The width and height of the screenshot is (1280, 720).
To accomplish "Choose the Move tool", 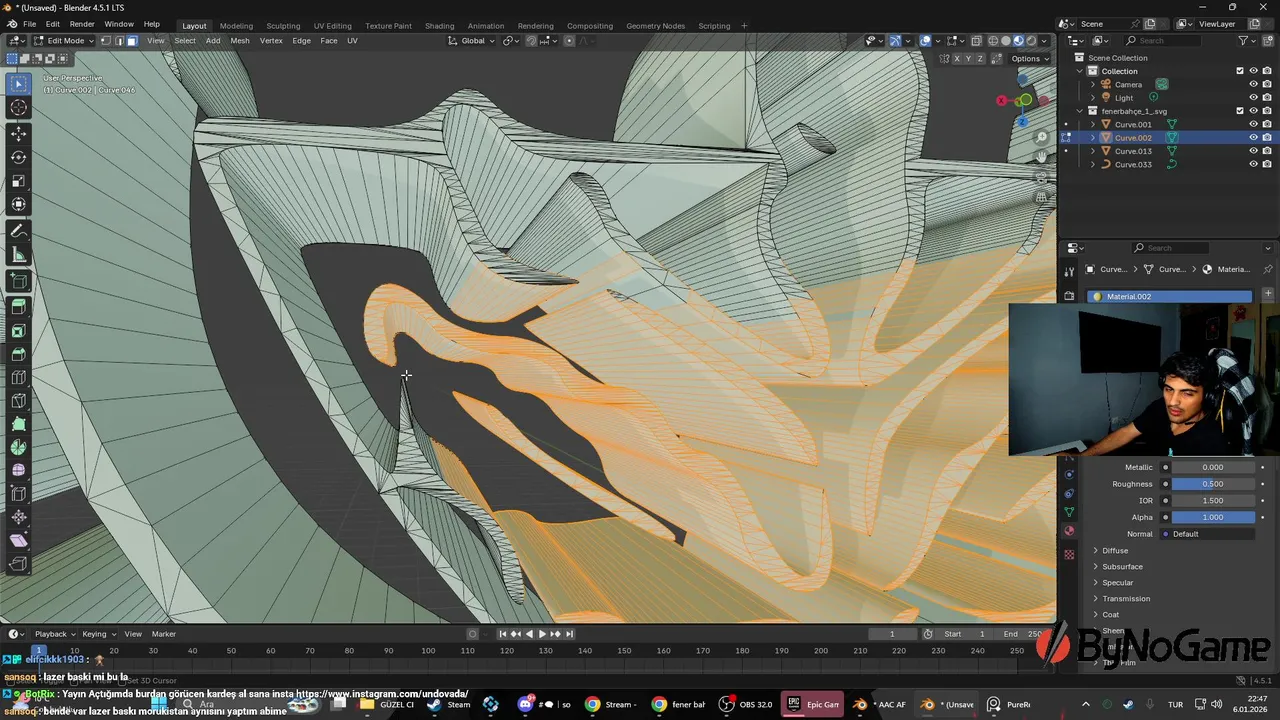I will [18, 134].
